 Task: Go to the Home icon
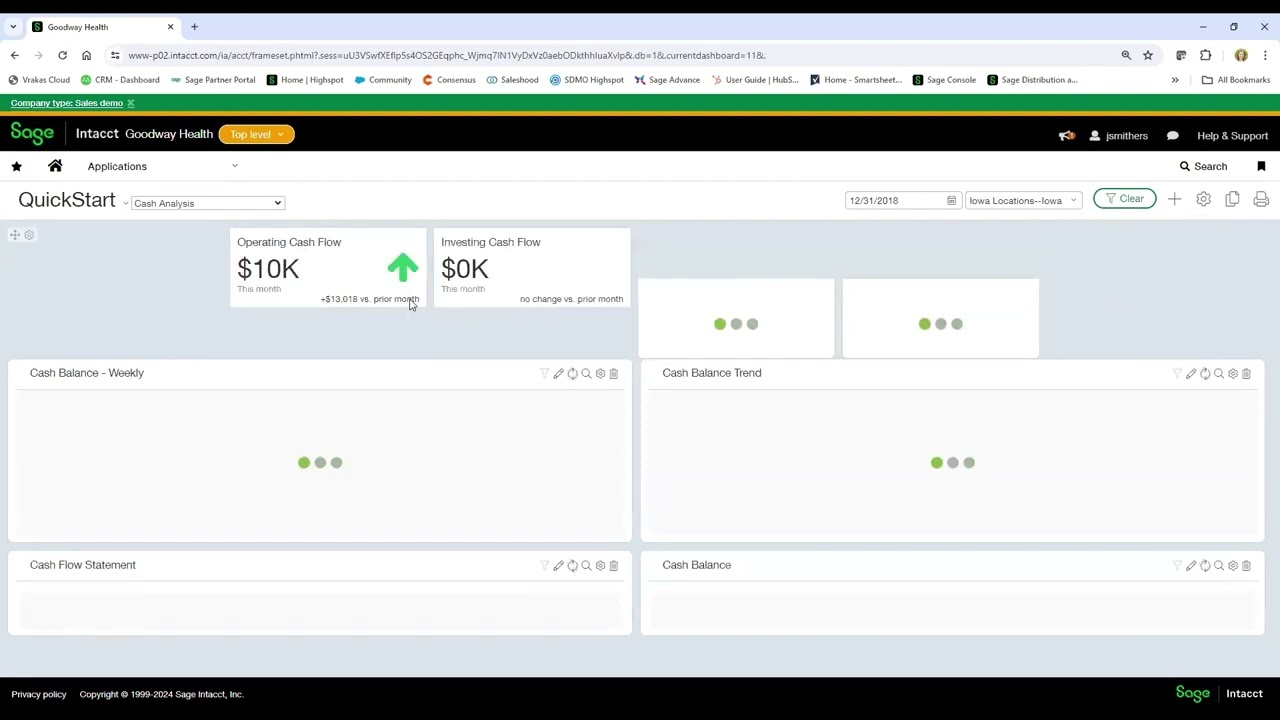55,166
